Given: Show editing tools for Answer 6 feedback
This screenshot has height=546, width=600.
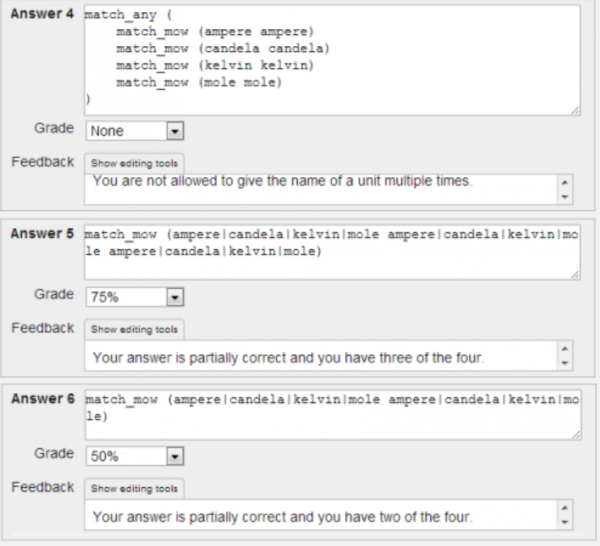Looking at the screenshot, I should 135,488.
